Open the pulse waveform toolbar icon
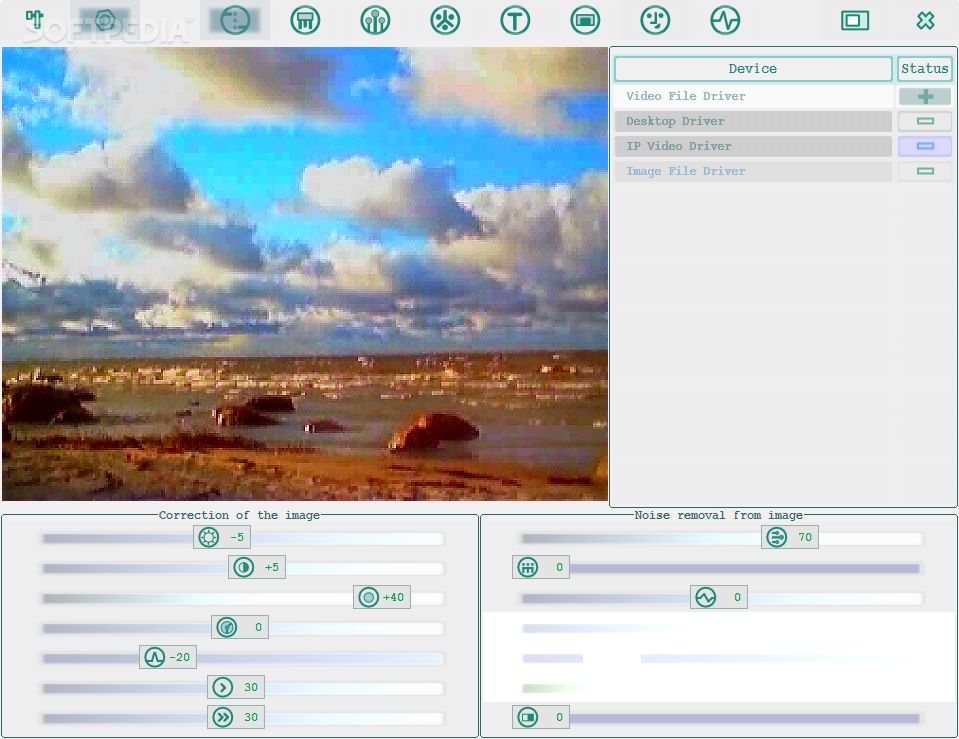Screen dimensions: 959x739 [725, 20]
